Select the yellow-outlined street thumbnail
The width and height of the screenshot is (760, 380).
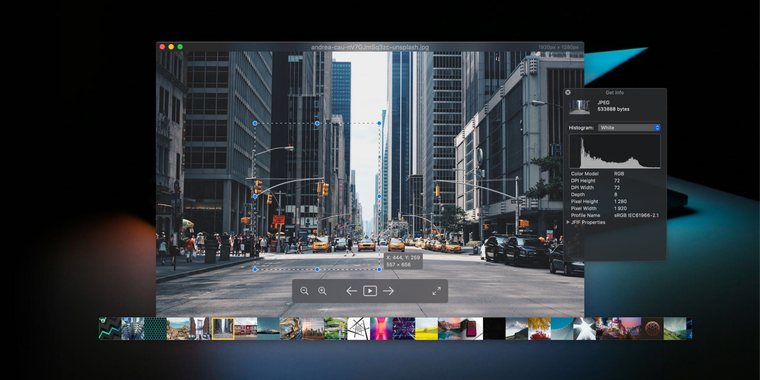pos(223,329)
